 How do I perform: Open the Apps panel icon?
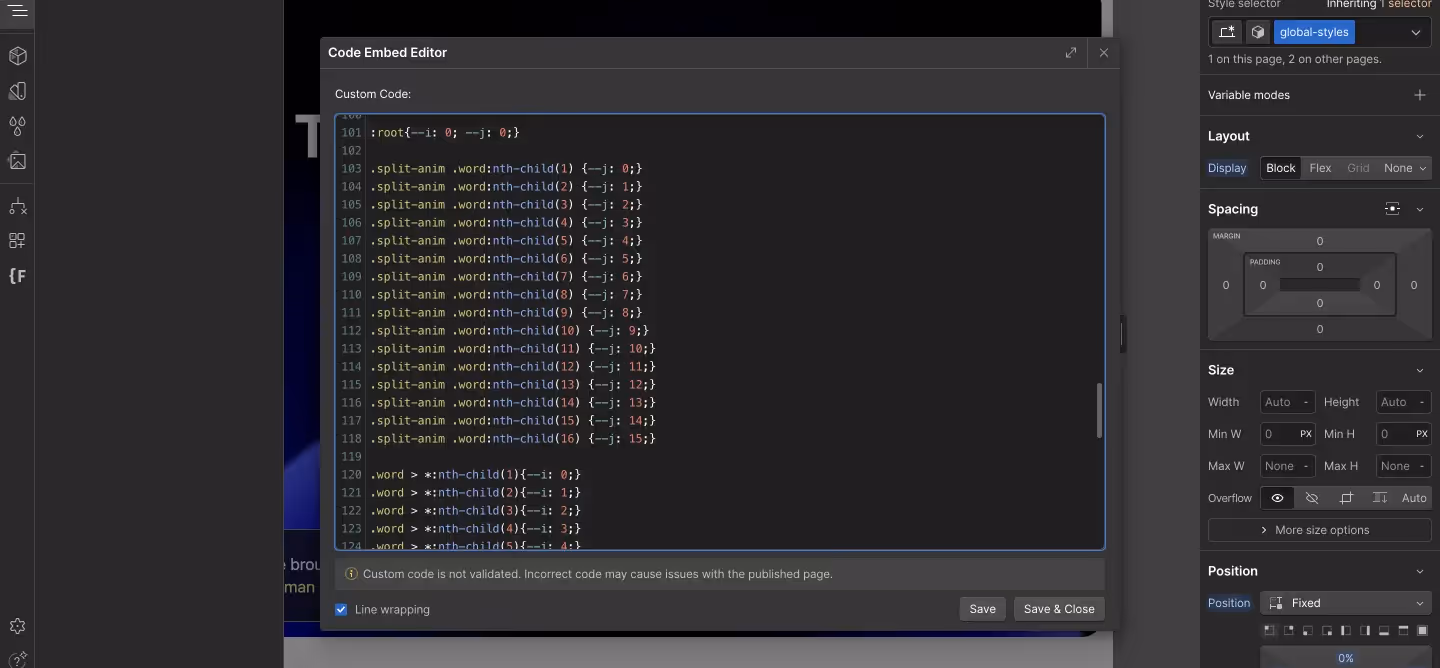coord(16,241)
